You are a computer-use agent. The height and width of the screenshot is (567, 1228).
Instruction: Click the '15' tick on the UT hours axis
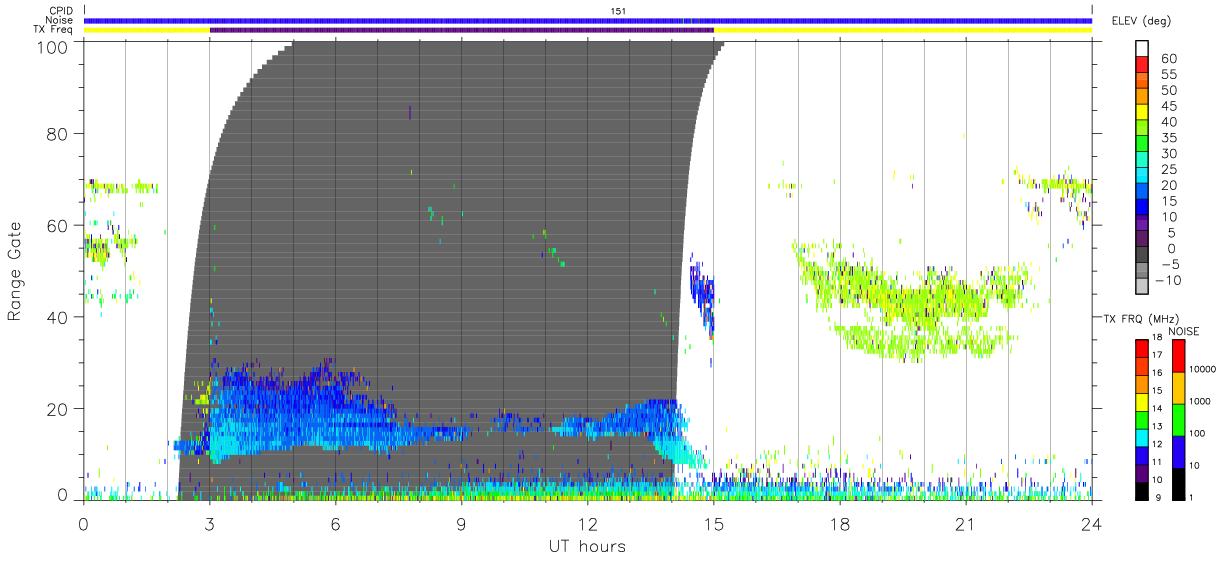click(714, 522)
